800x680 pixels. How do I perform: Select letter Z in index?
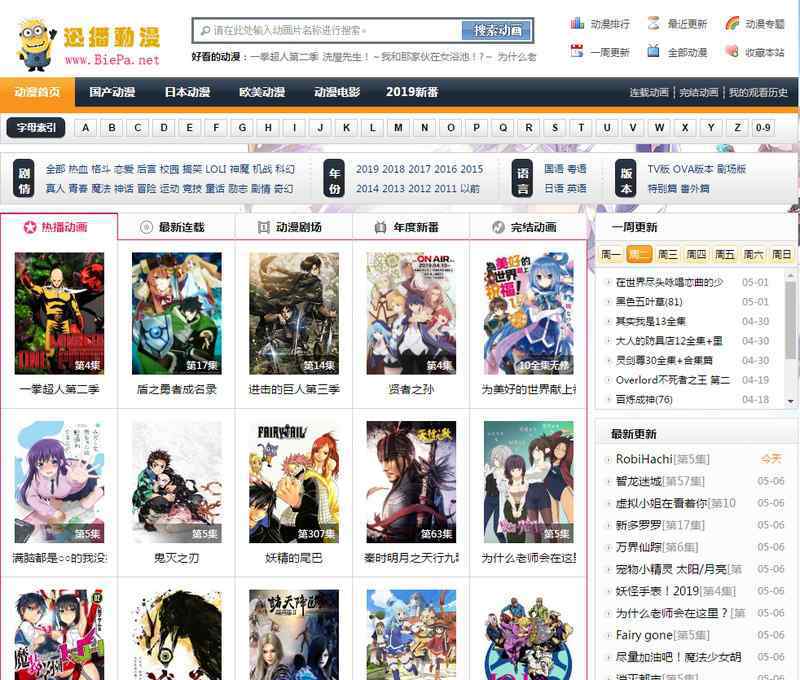click(x=737, y=128)
